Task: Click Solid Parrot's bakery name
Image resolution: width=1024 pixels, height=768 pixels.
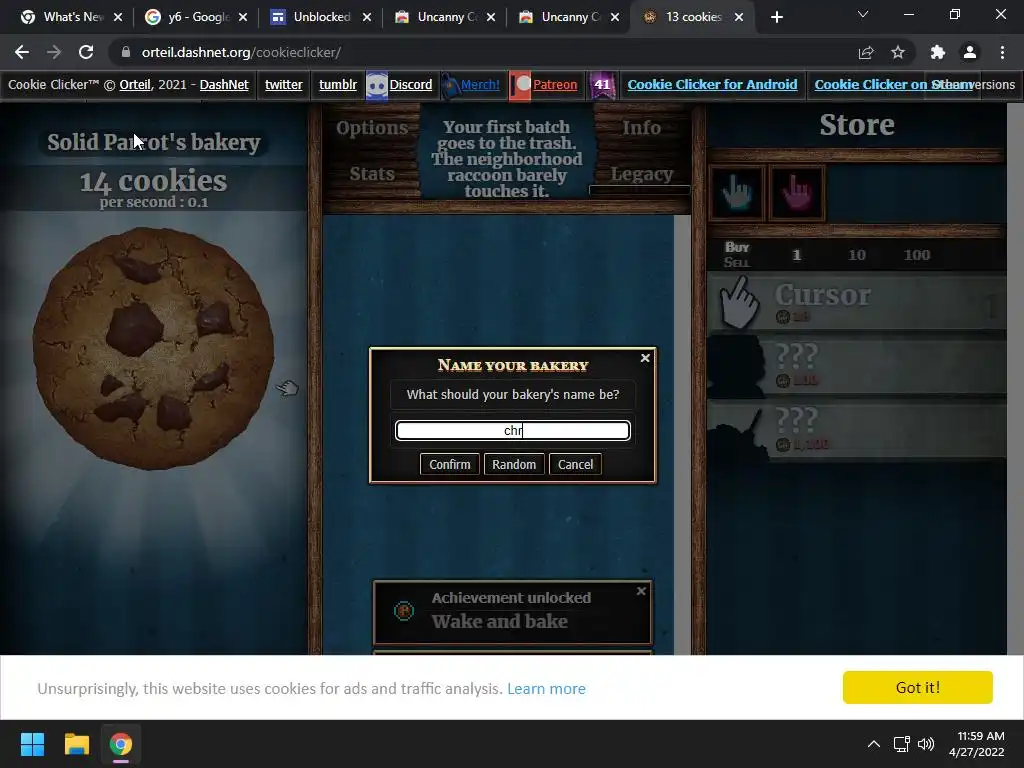Action: pos(153,142)
